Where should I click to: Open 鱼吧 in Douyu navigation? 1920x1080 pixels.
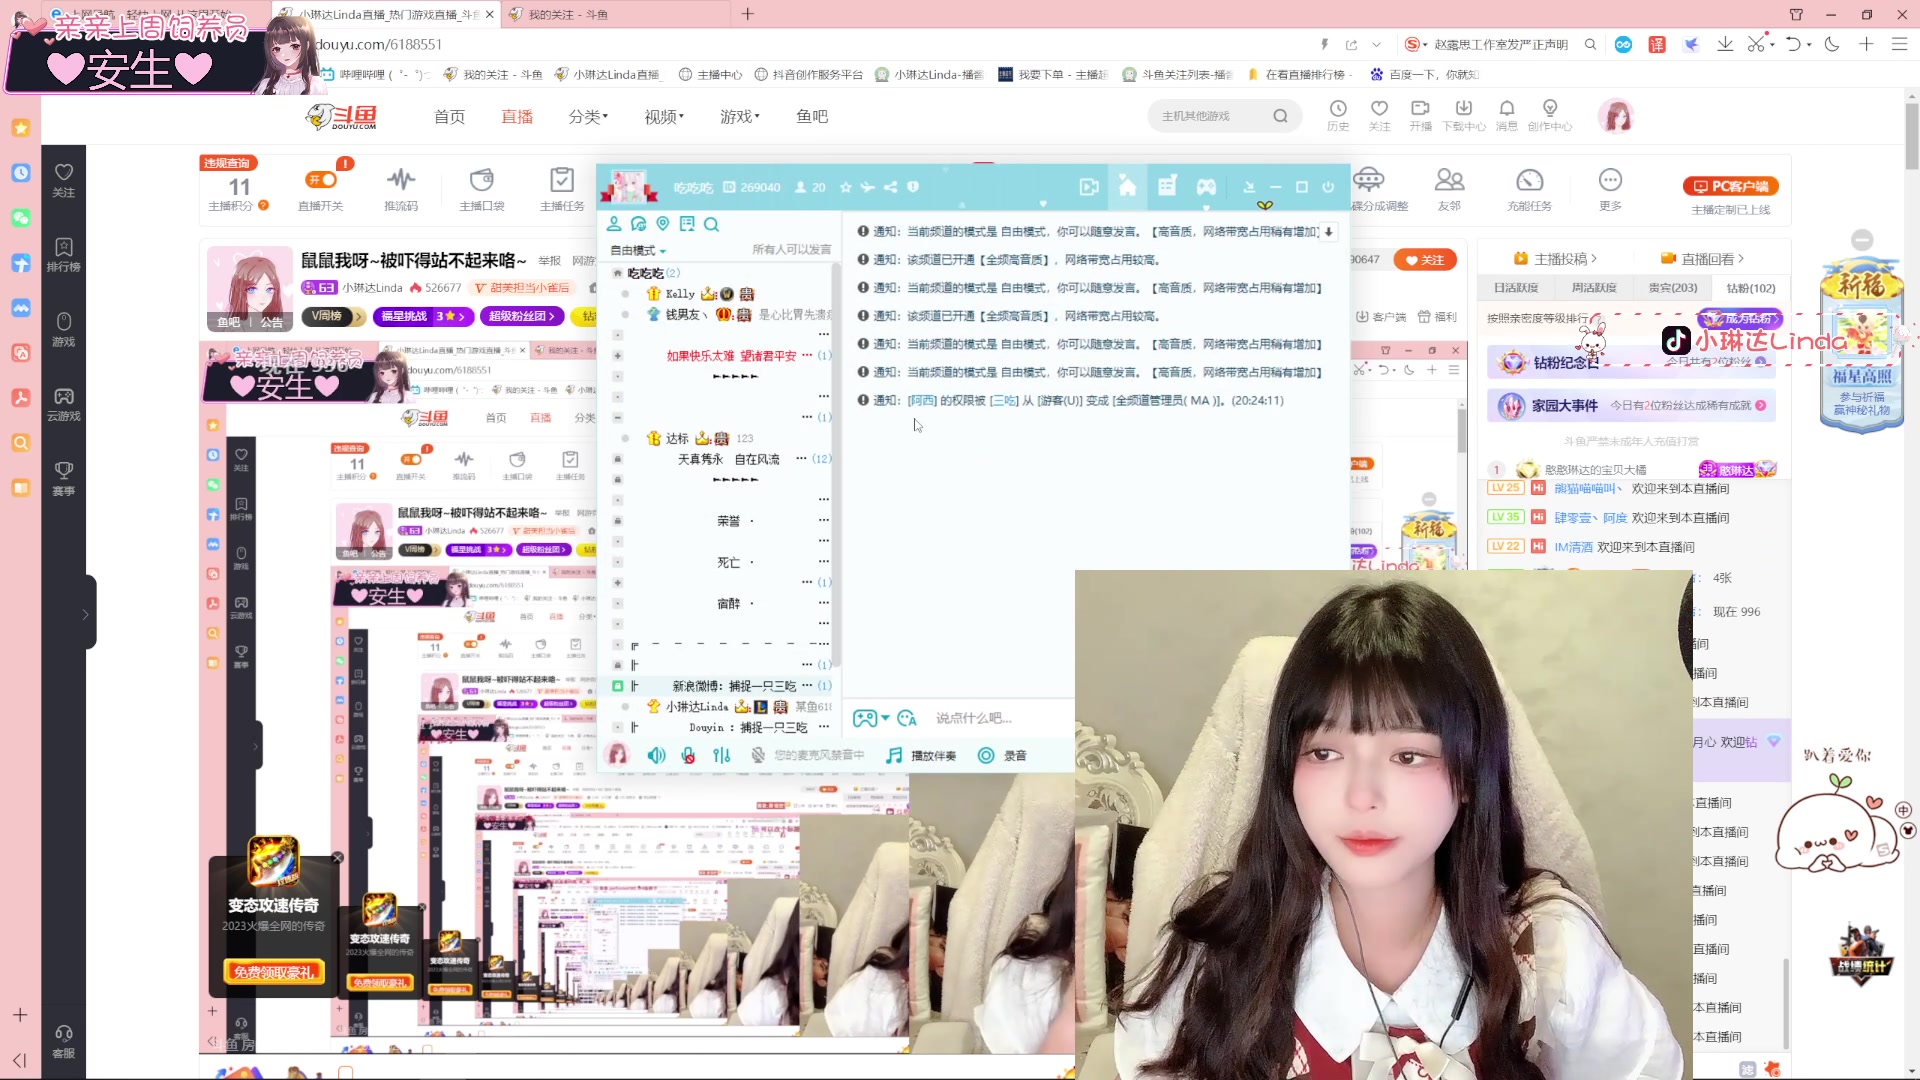click(812, 117)
